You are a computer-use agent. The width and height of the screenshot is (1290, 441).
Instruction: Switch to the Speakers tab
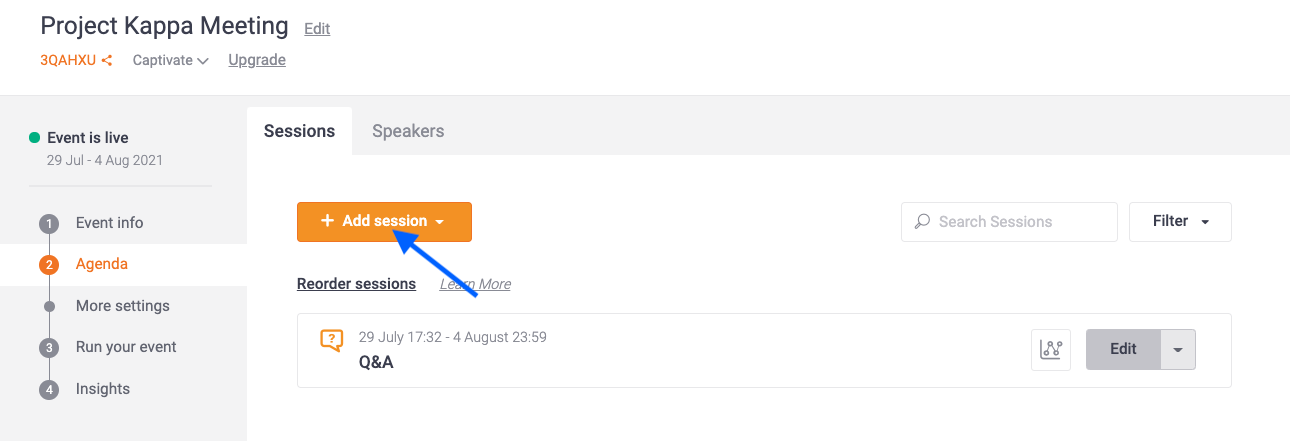(408, 131)
